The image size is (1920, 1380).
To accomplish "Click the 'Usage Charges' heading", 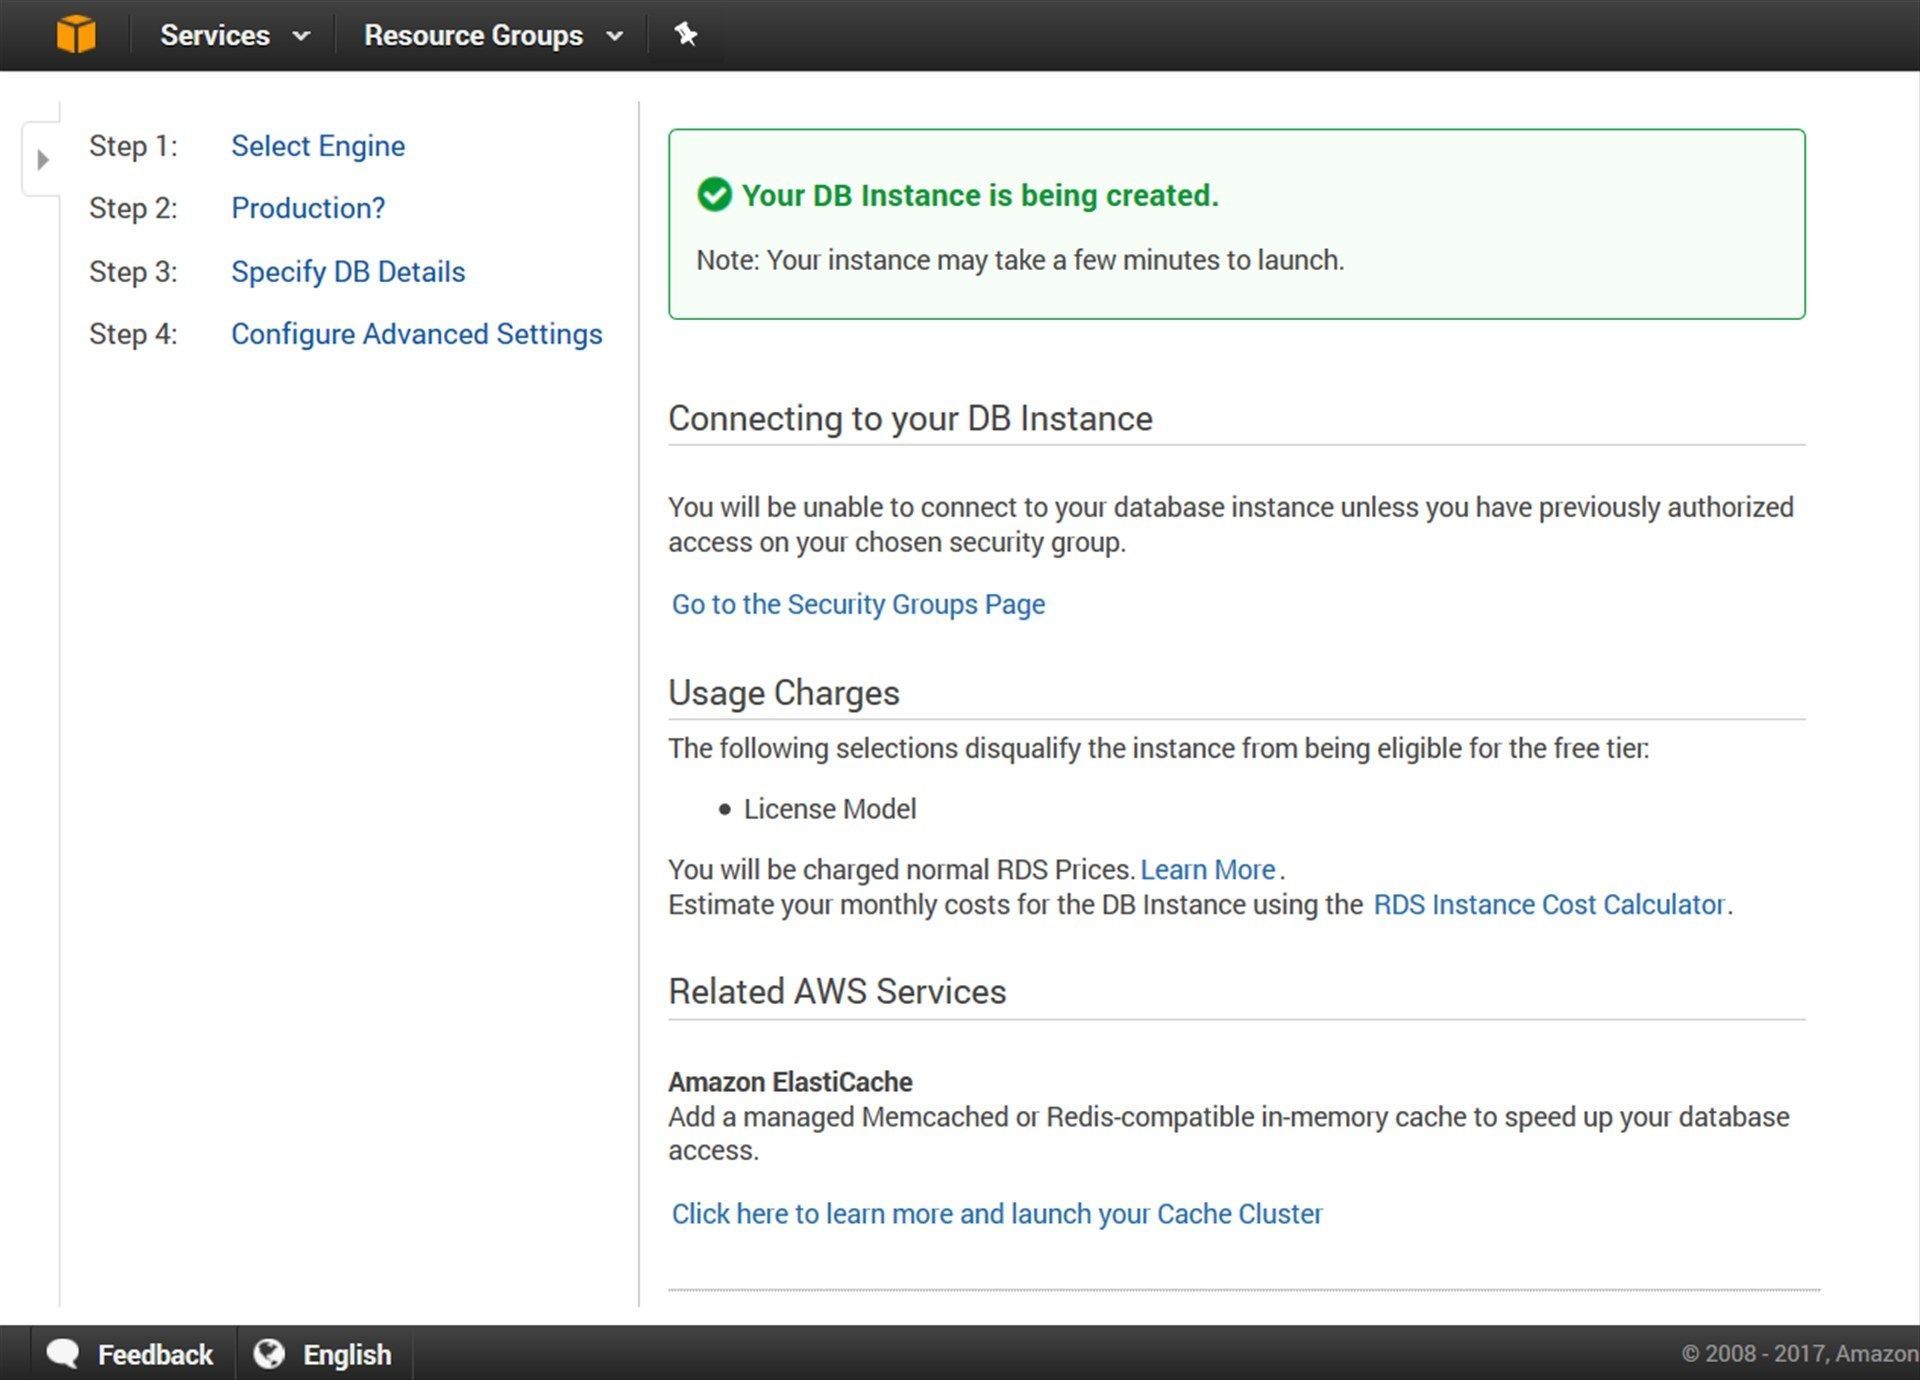I will (x=784, y=692).
